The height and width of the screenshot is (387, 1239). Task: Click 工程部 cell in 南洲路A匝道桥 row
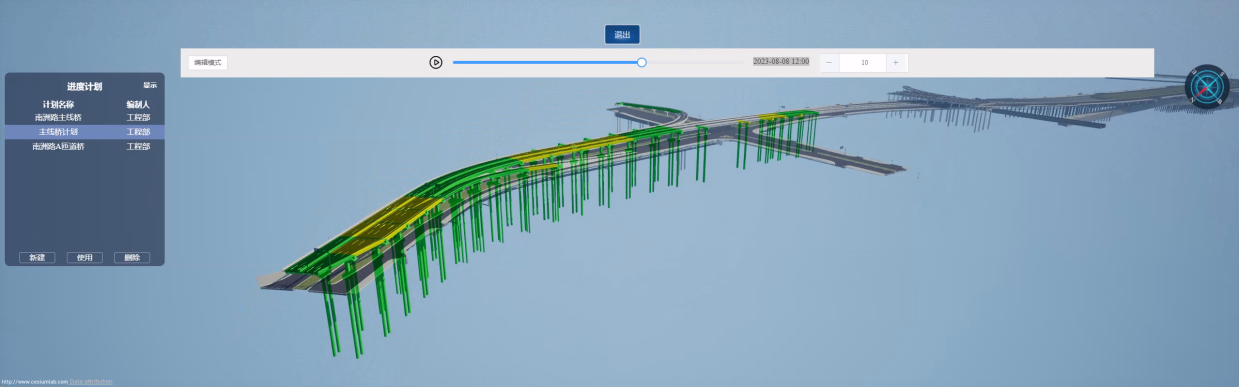pos(138,146)
